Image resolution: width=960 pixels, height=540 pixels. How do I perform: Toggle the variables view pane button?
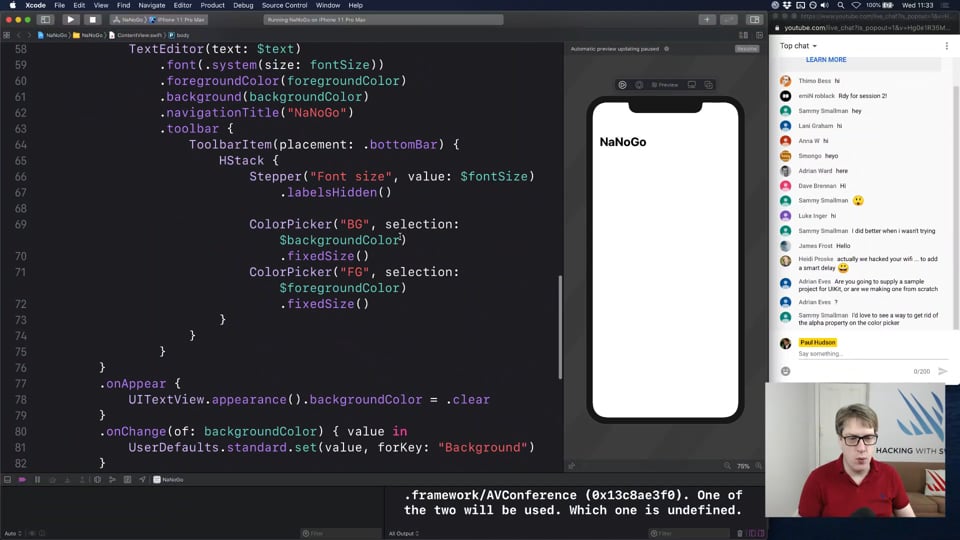click(752, 533)
